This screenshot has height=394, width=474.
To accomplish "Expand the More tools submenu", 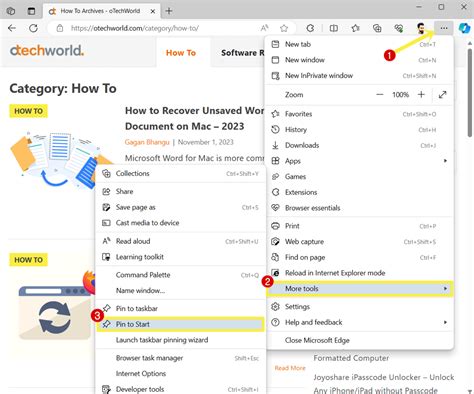I will click(359, 289).
